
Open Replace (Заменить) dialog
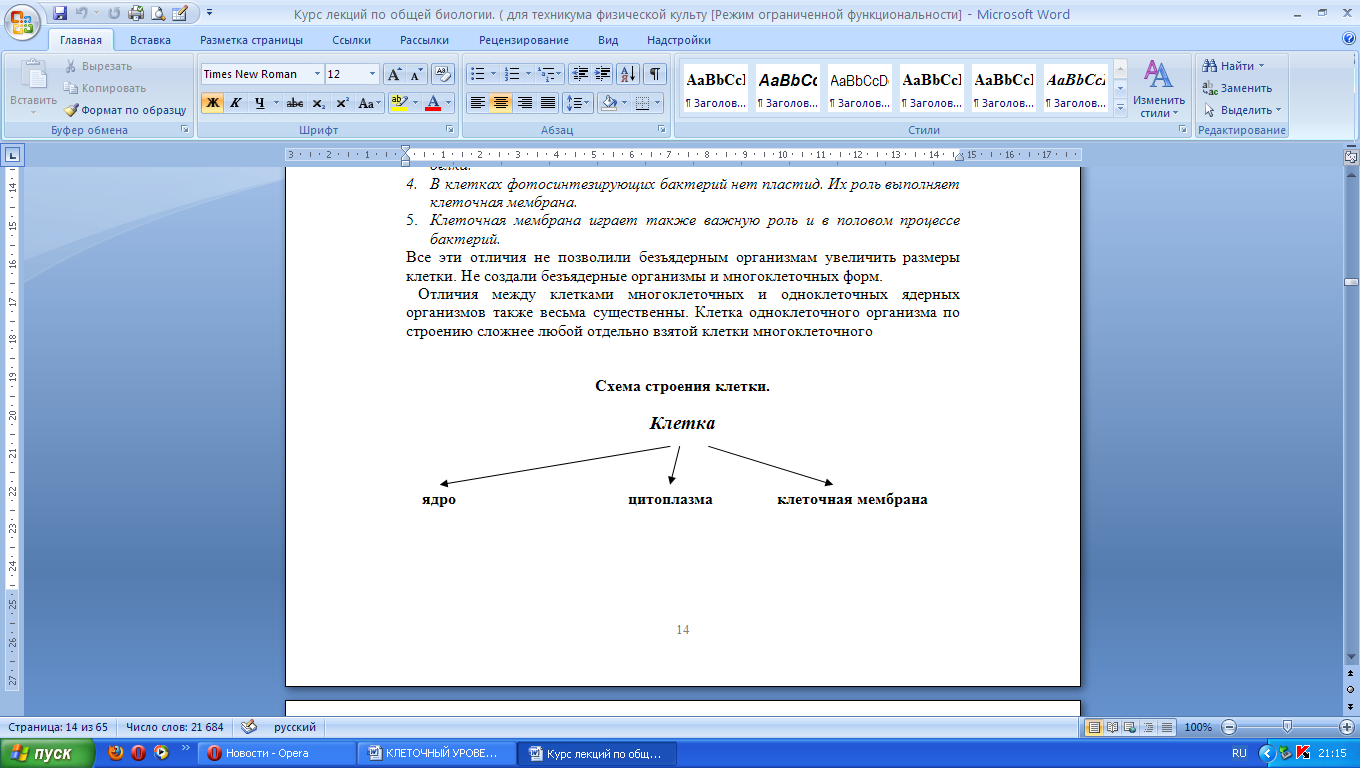pos(1238,88)
